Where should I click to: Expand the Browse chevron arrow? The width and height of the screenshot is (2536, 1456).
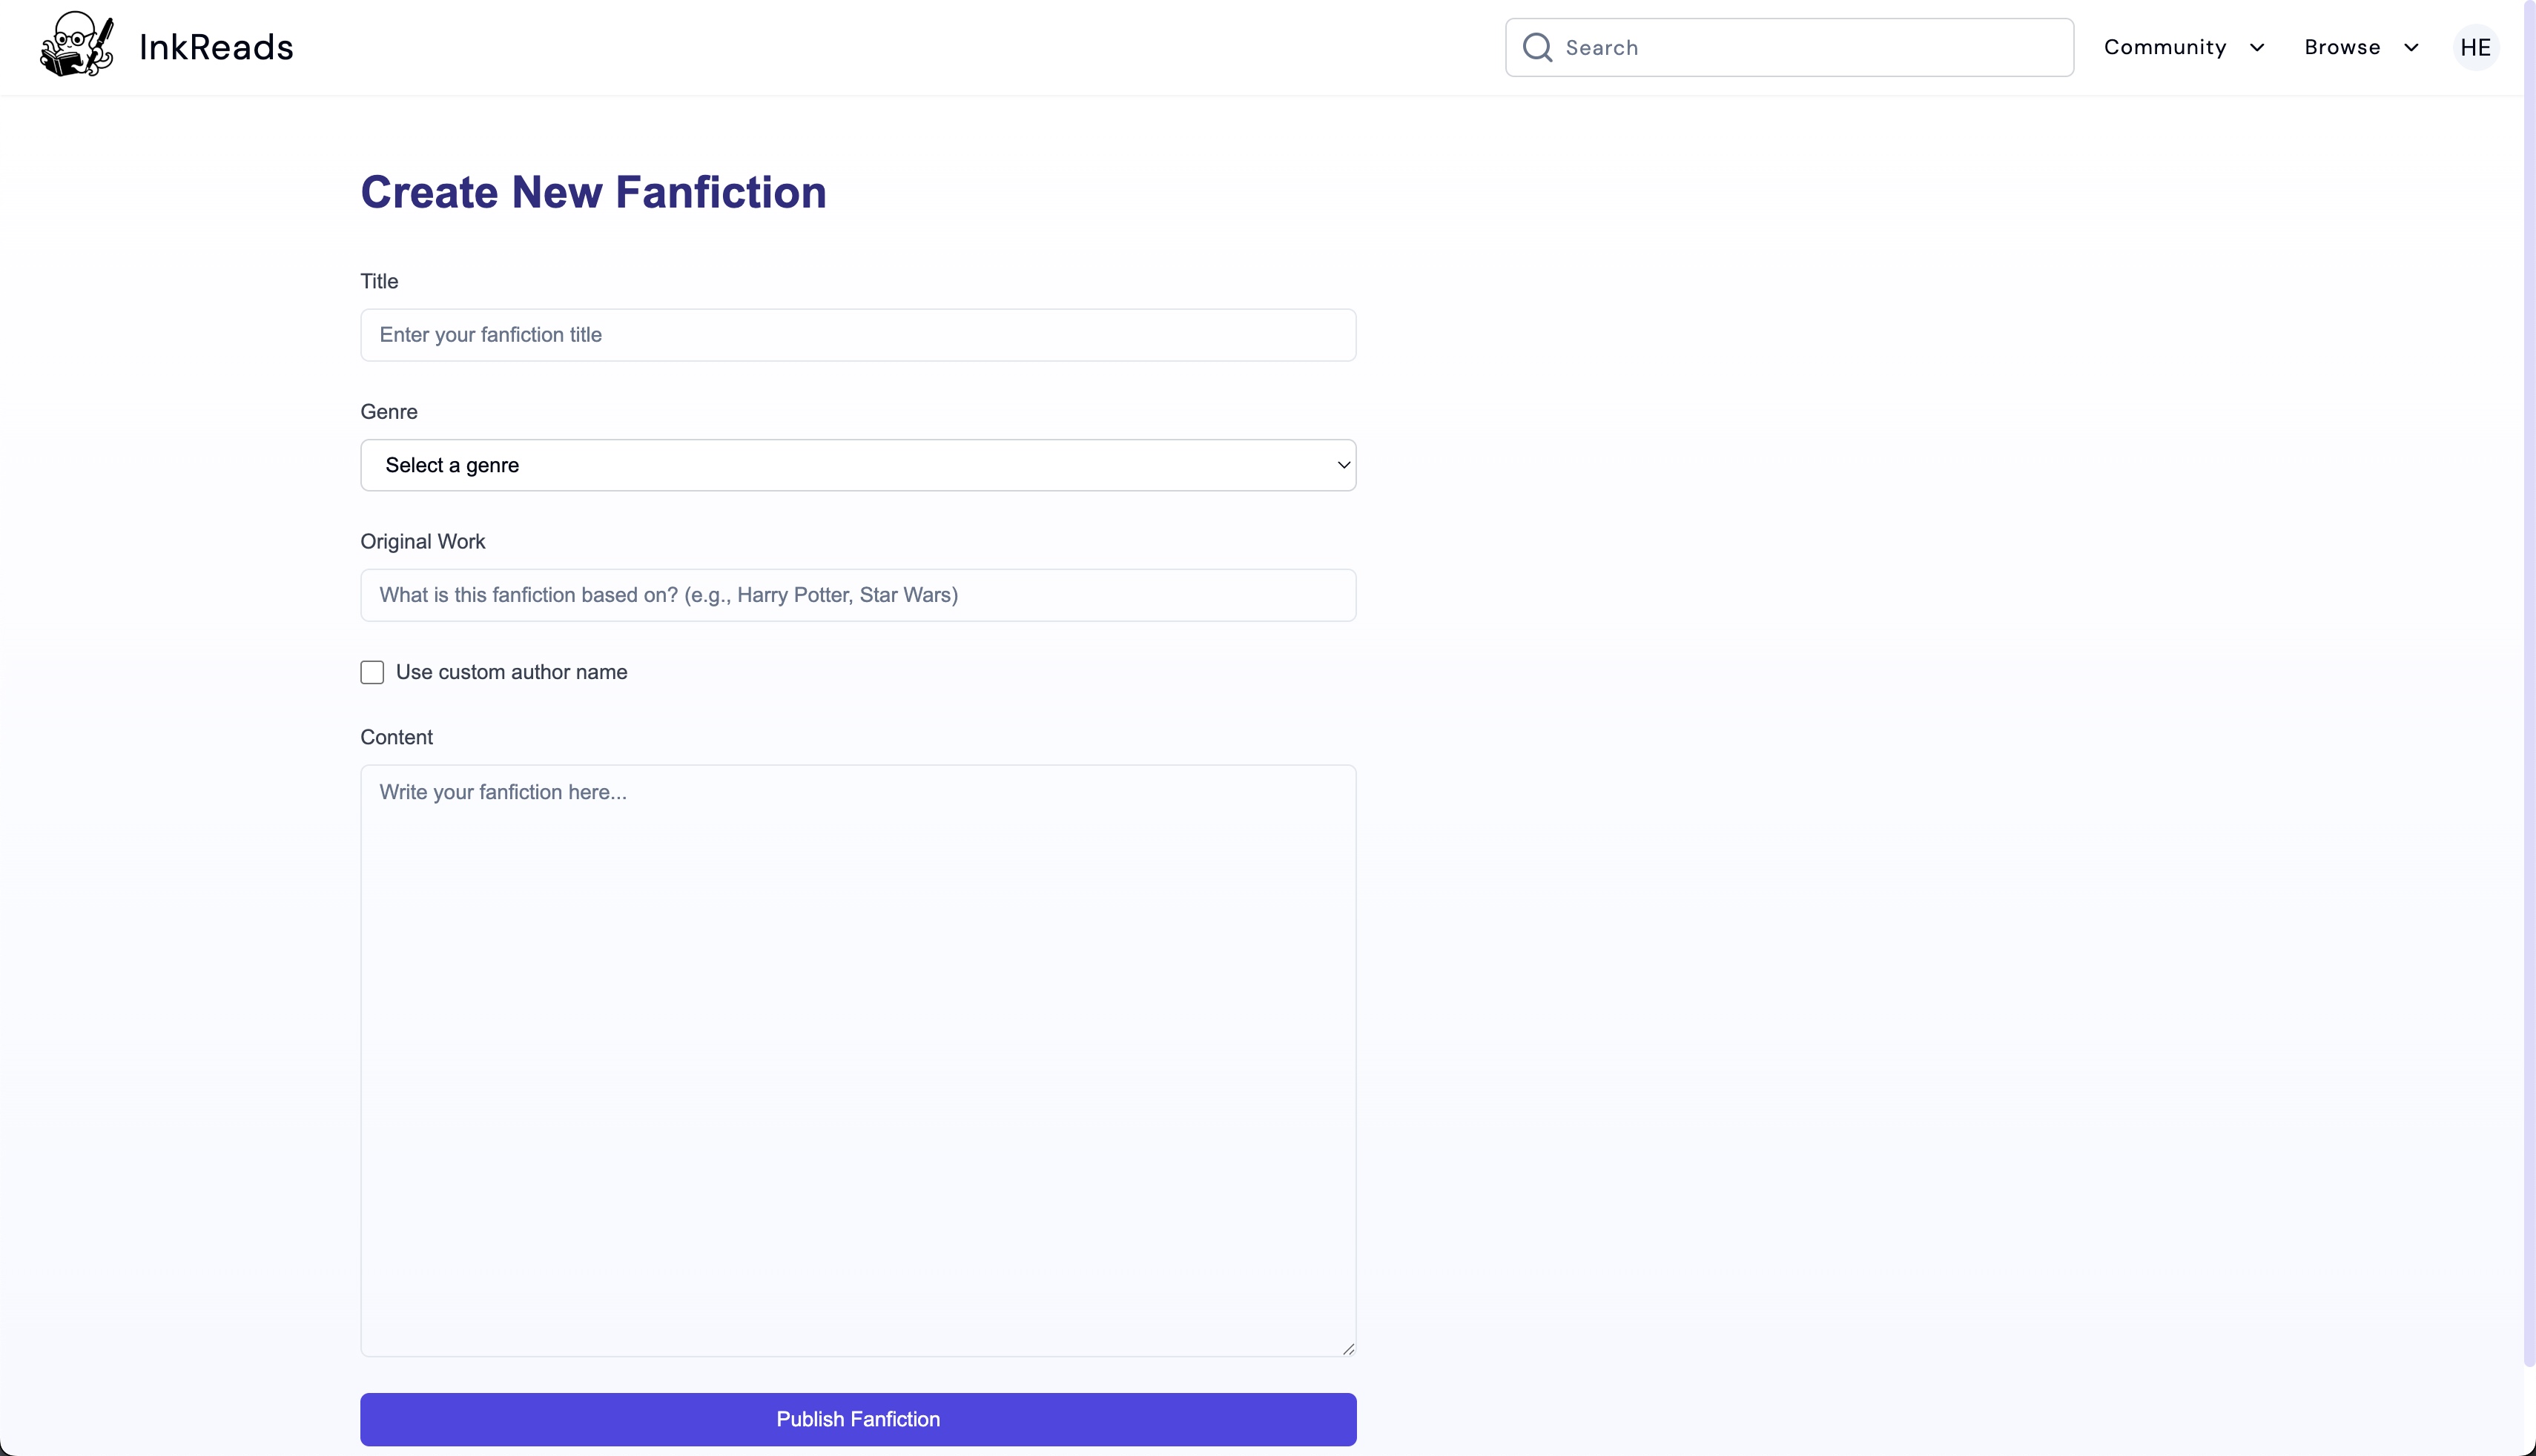[x=2411, y=48]
